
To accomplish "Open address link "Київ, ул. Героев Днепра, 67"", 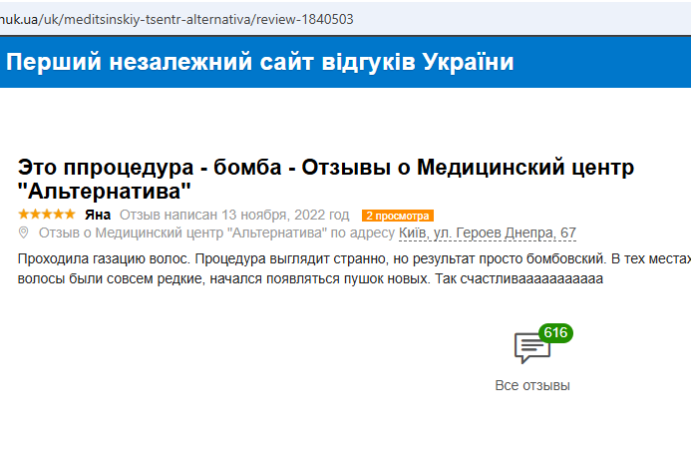I will tap(487, 233).
